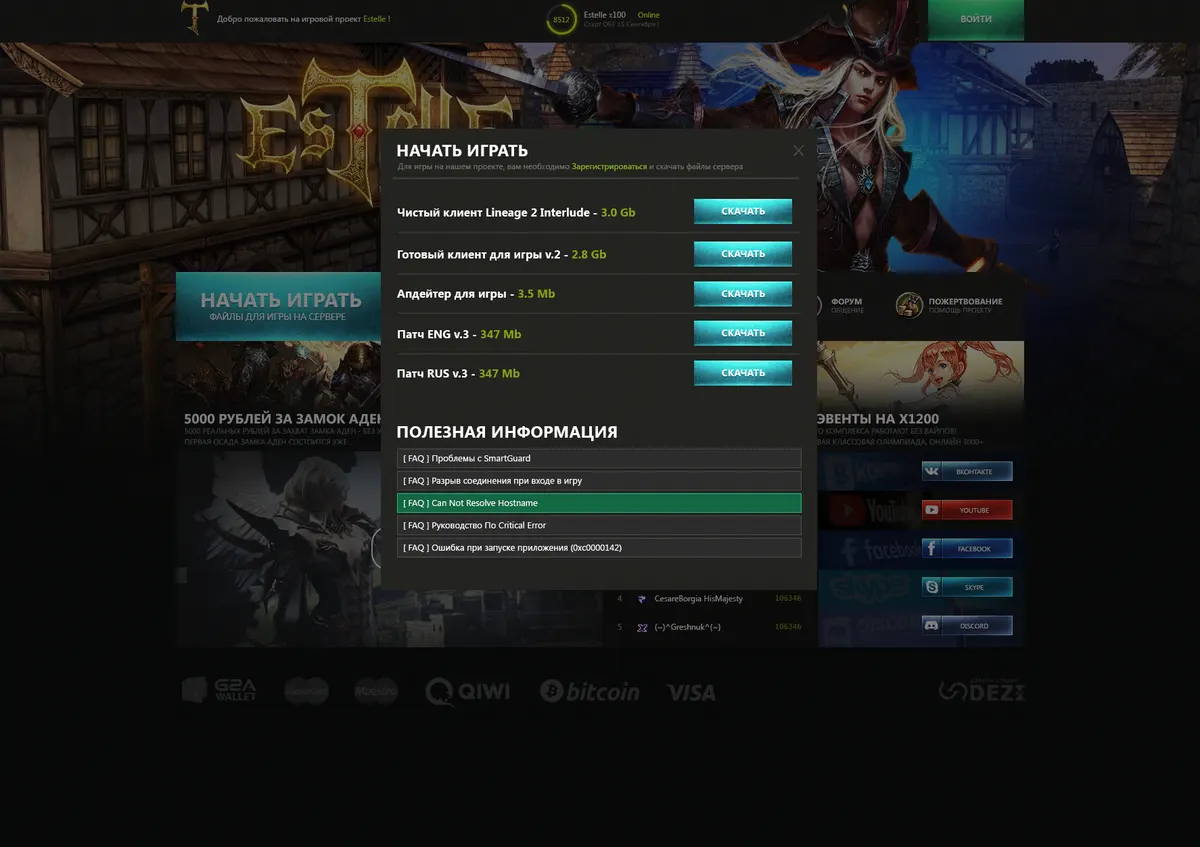1200x847 pixels.
Task: Click the G2A Wallet payment logo
Action: 219,690
